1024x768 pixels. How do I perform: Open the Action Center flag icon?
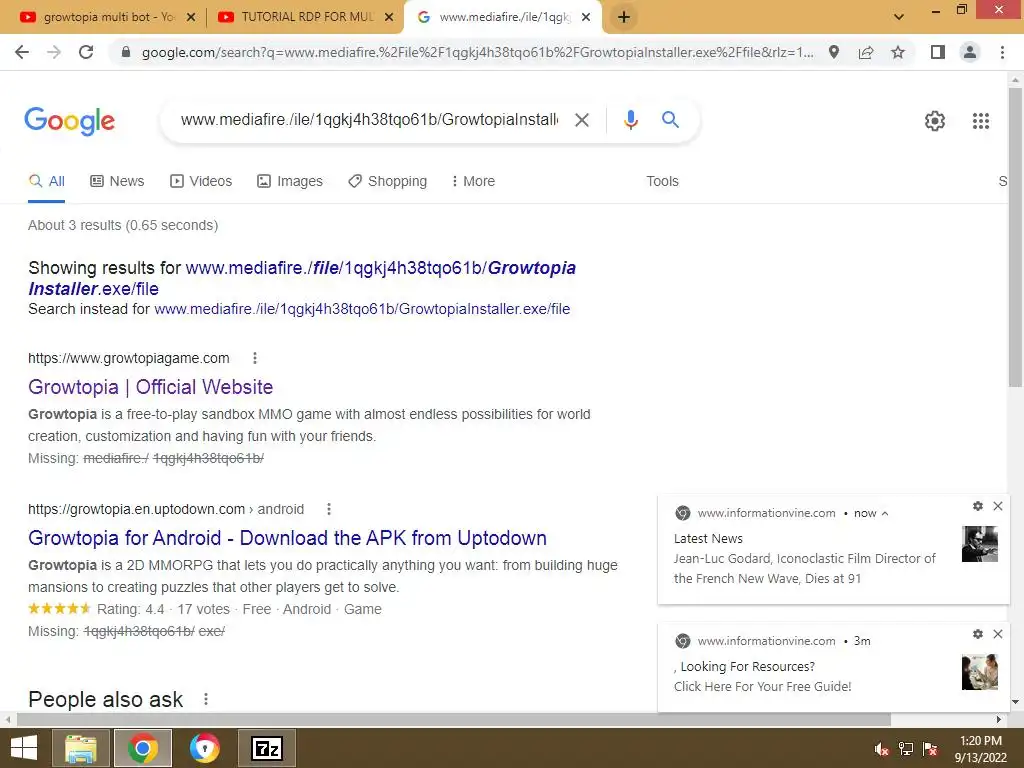tap(930, 749)
